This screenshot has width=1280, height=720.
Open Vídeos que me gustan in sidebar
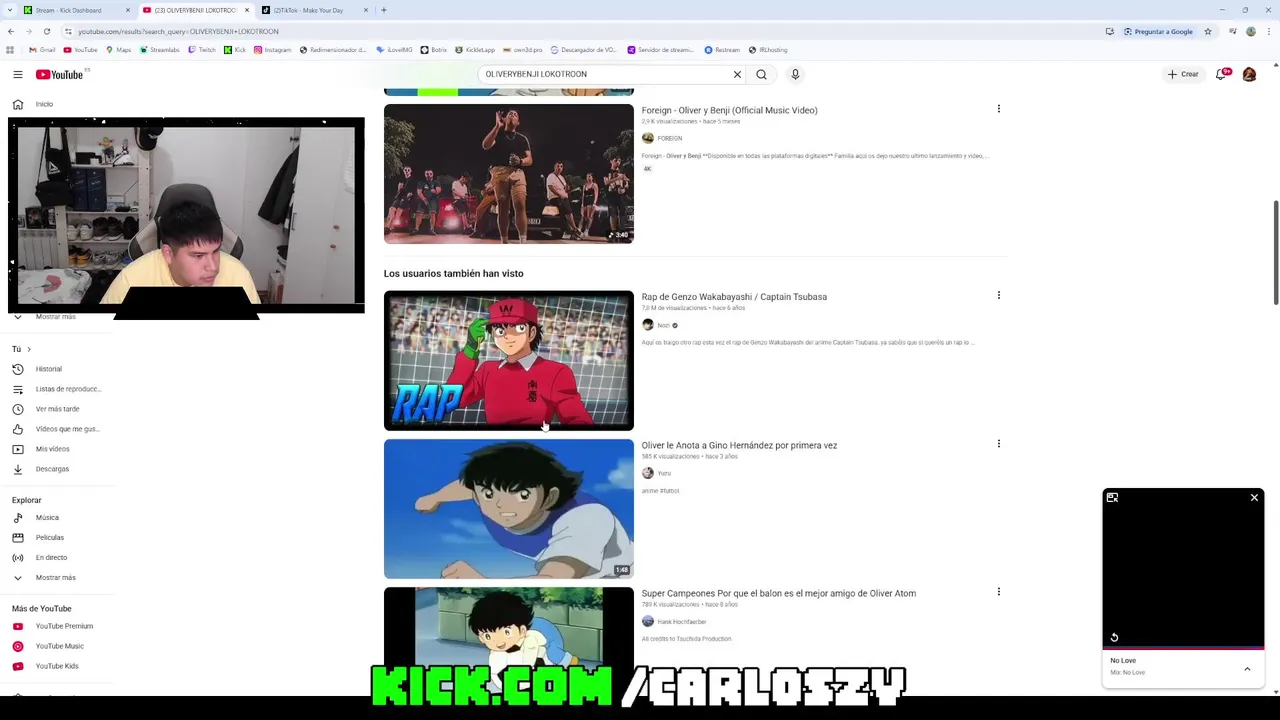(57, 429)
